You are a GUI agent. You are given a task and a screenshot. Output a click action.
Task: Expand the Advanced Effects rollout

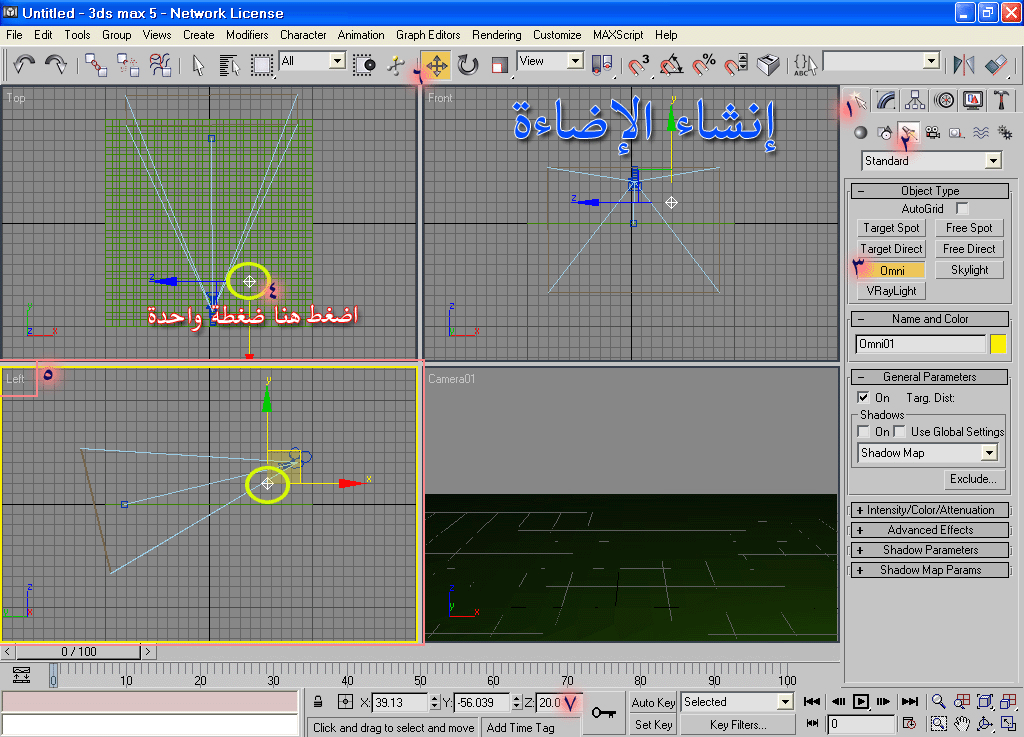coord(930,530)
